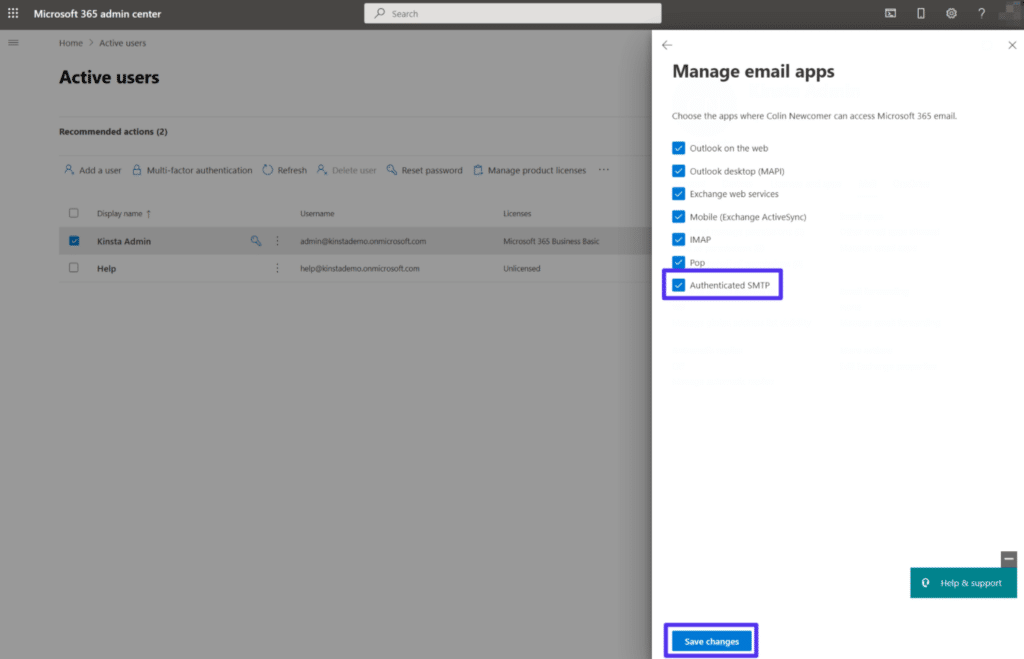1024x659 pixels.
Task: Click the reset password key icon for Kinsta Admin
Action: coord(257,241)
